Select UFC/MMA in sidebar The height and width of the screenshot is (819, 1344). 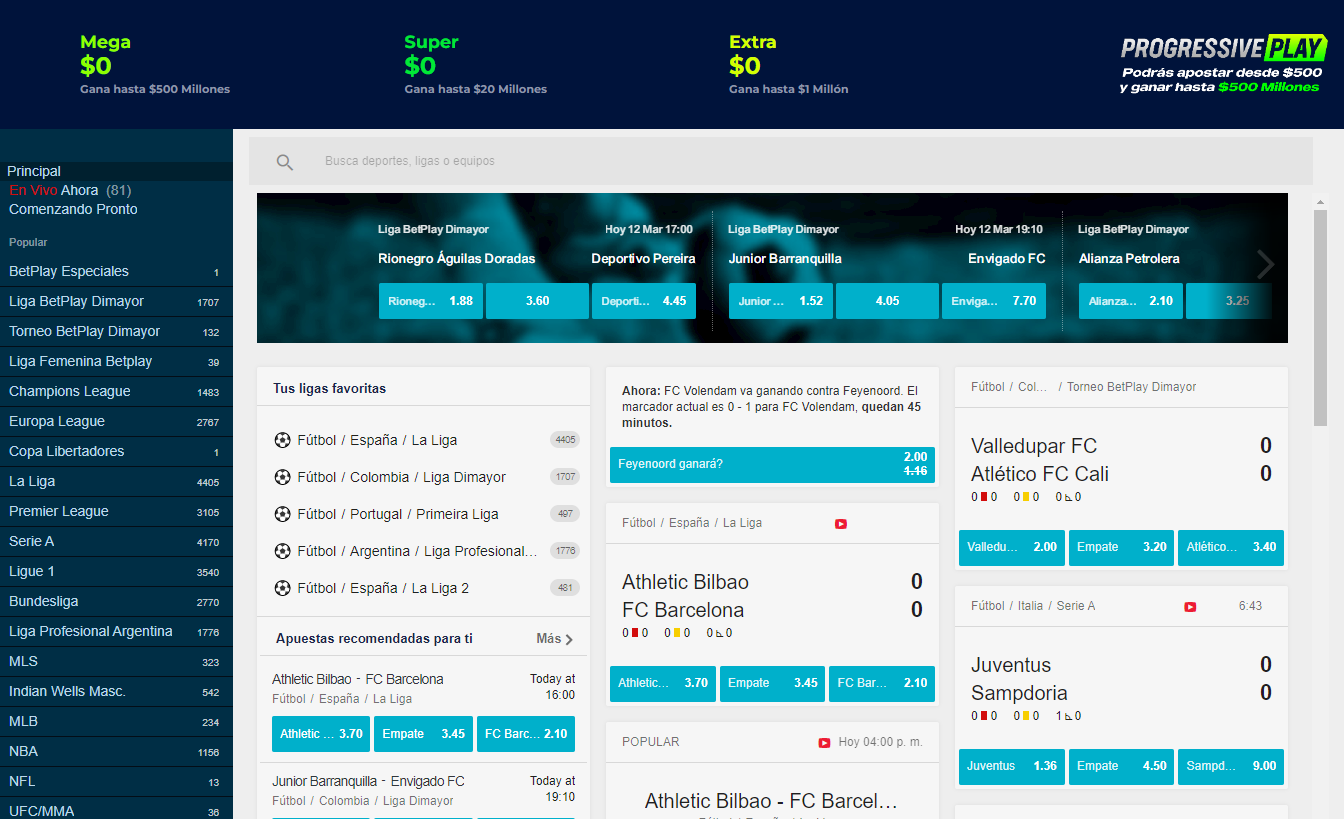tap(116, 809)
